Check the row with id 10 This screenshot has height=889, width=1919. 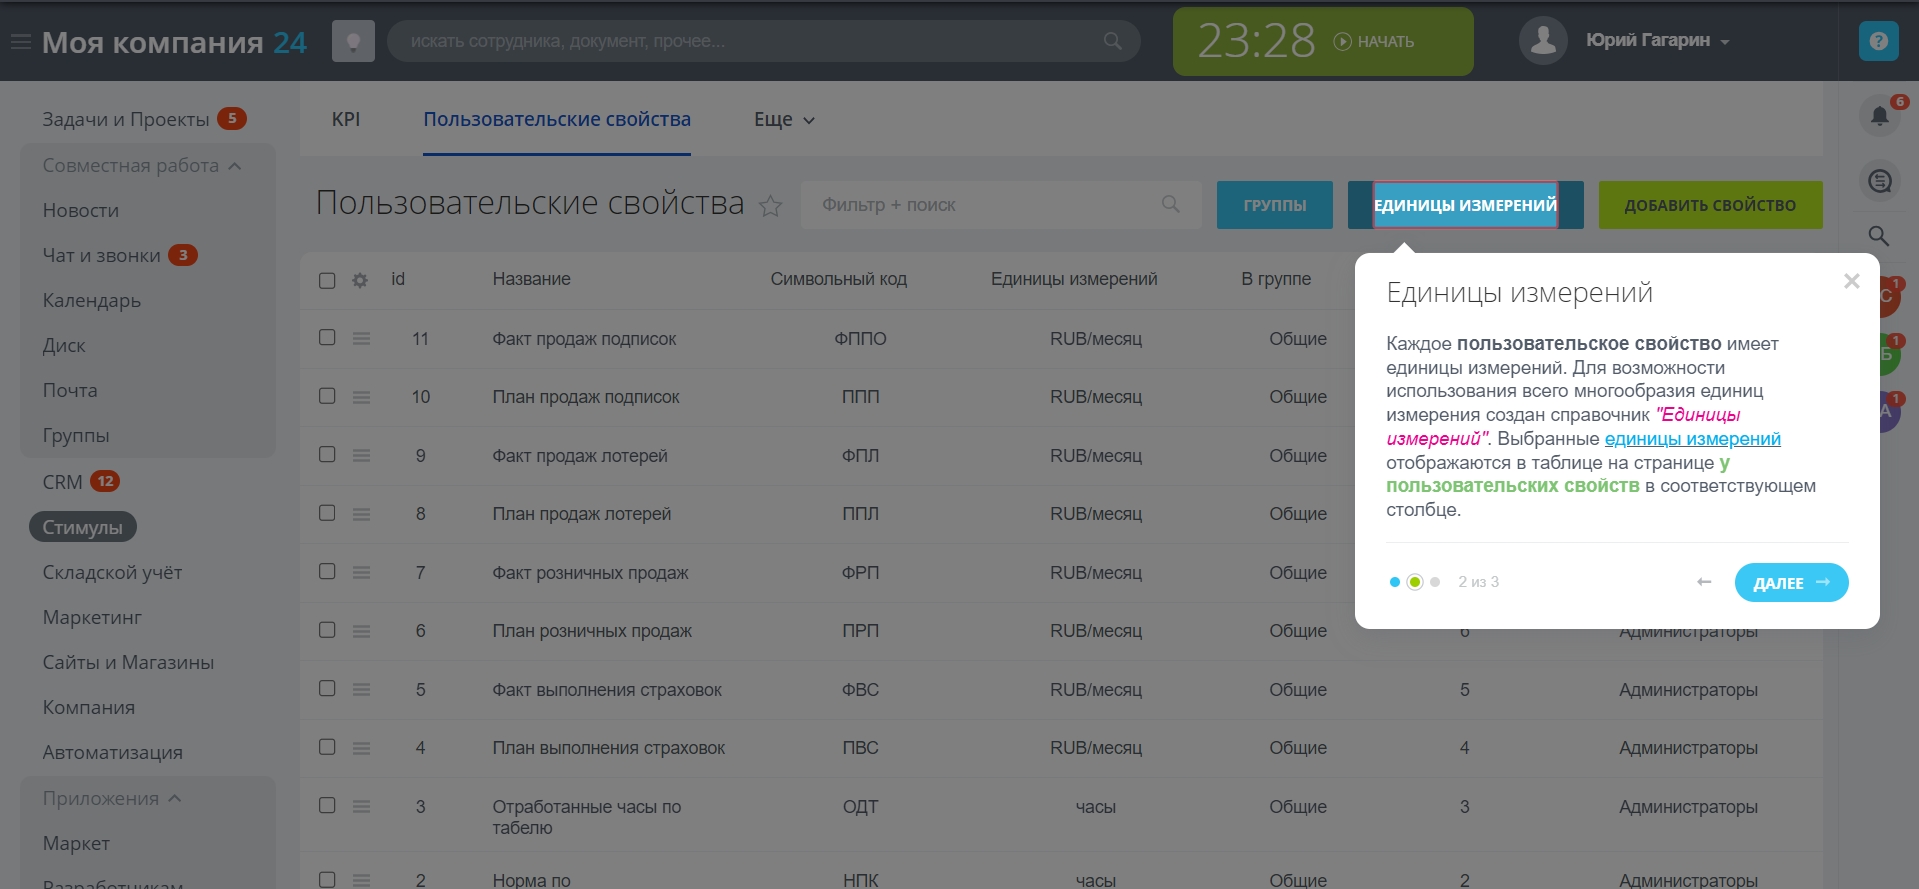327,396
